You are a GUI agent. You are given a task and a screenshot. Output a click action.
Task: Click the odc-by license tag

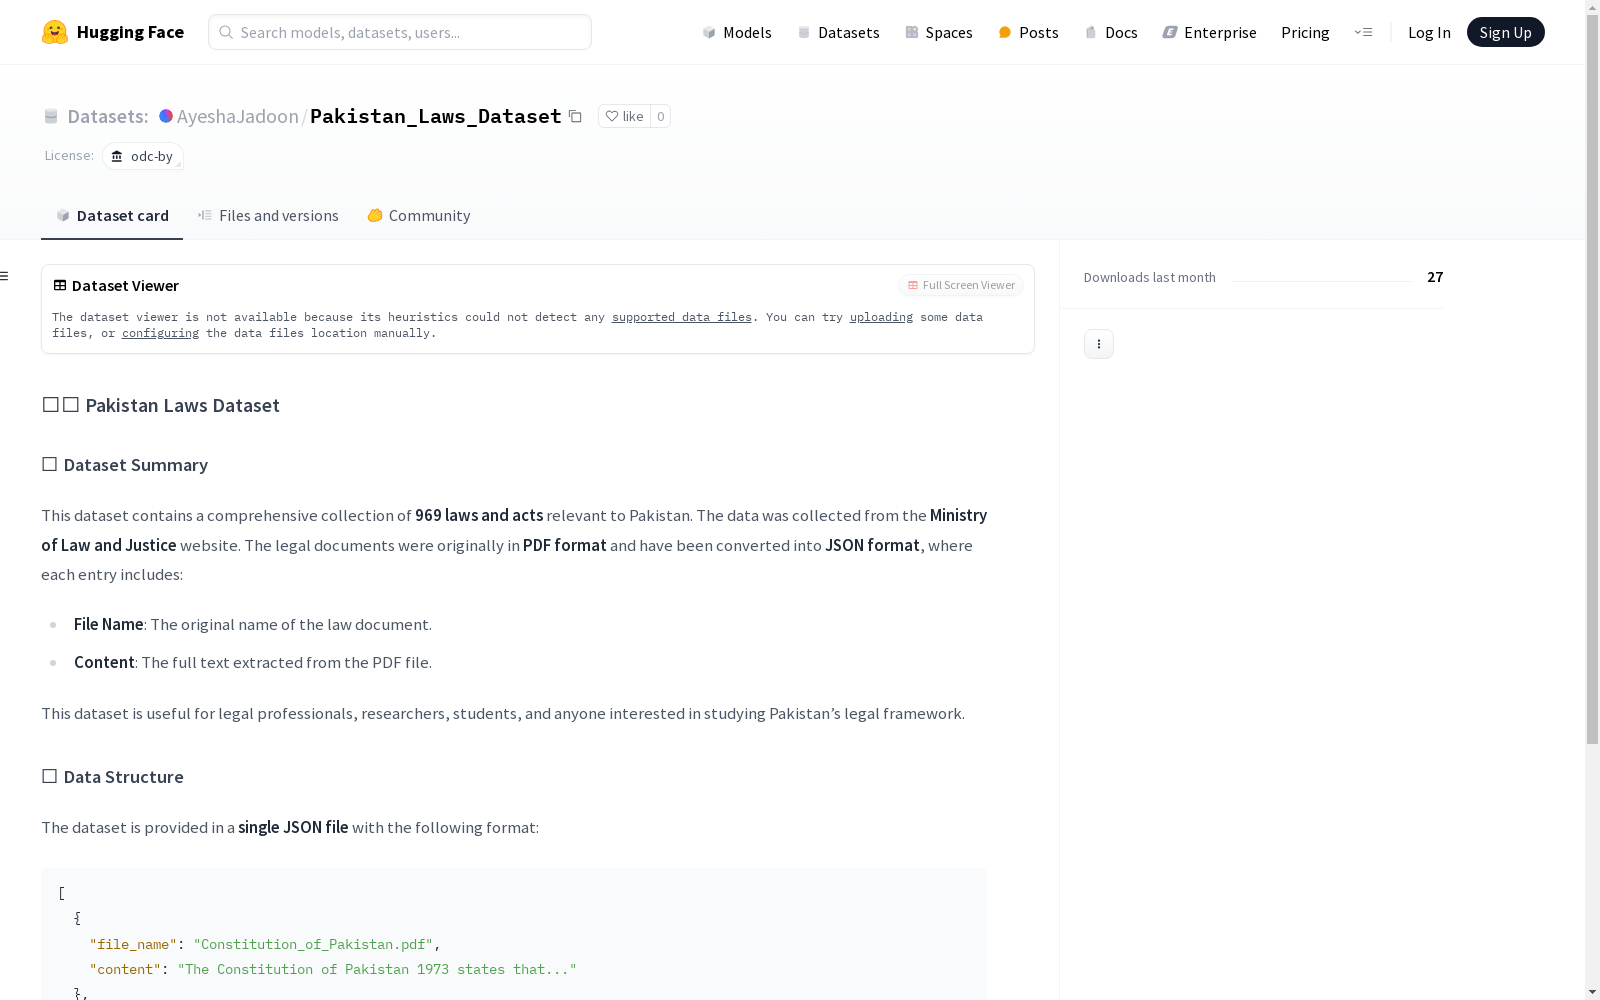click(x=143, y=156)
